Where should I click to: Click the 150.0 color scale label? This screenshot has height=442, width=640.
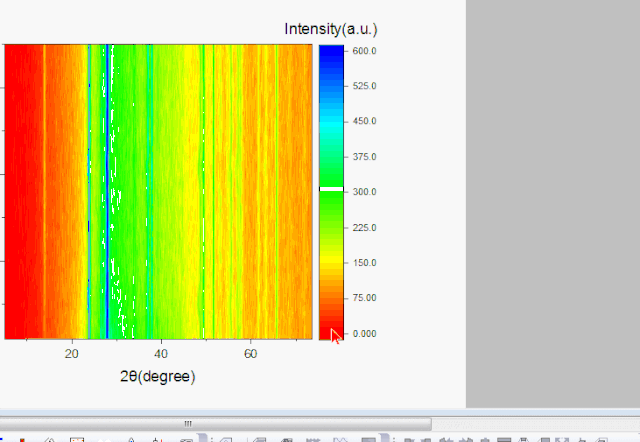tap(365, 262)
